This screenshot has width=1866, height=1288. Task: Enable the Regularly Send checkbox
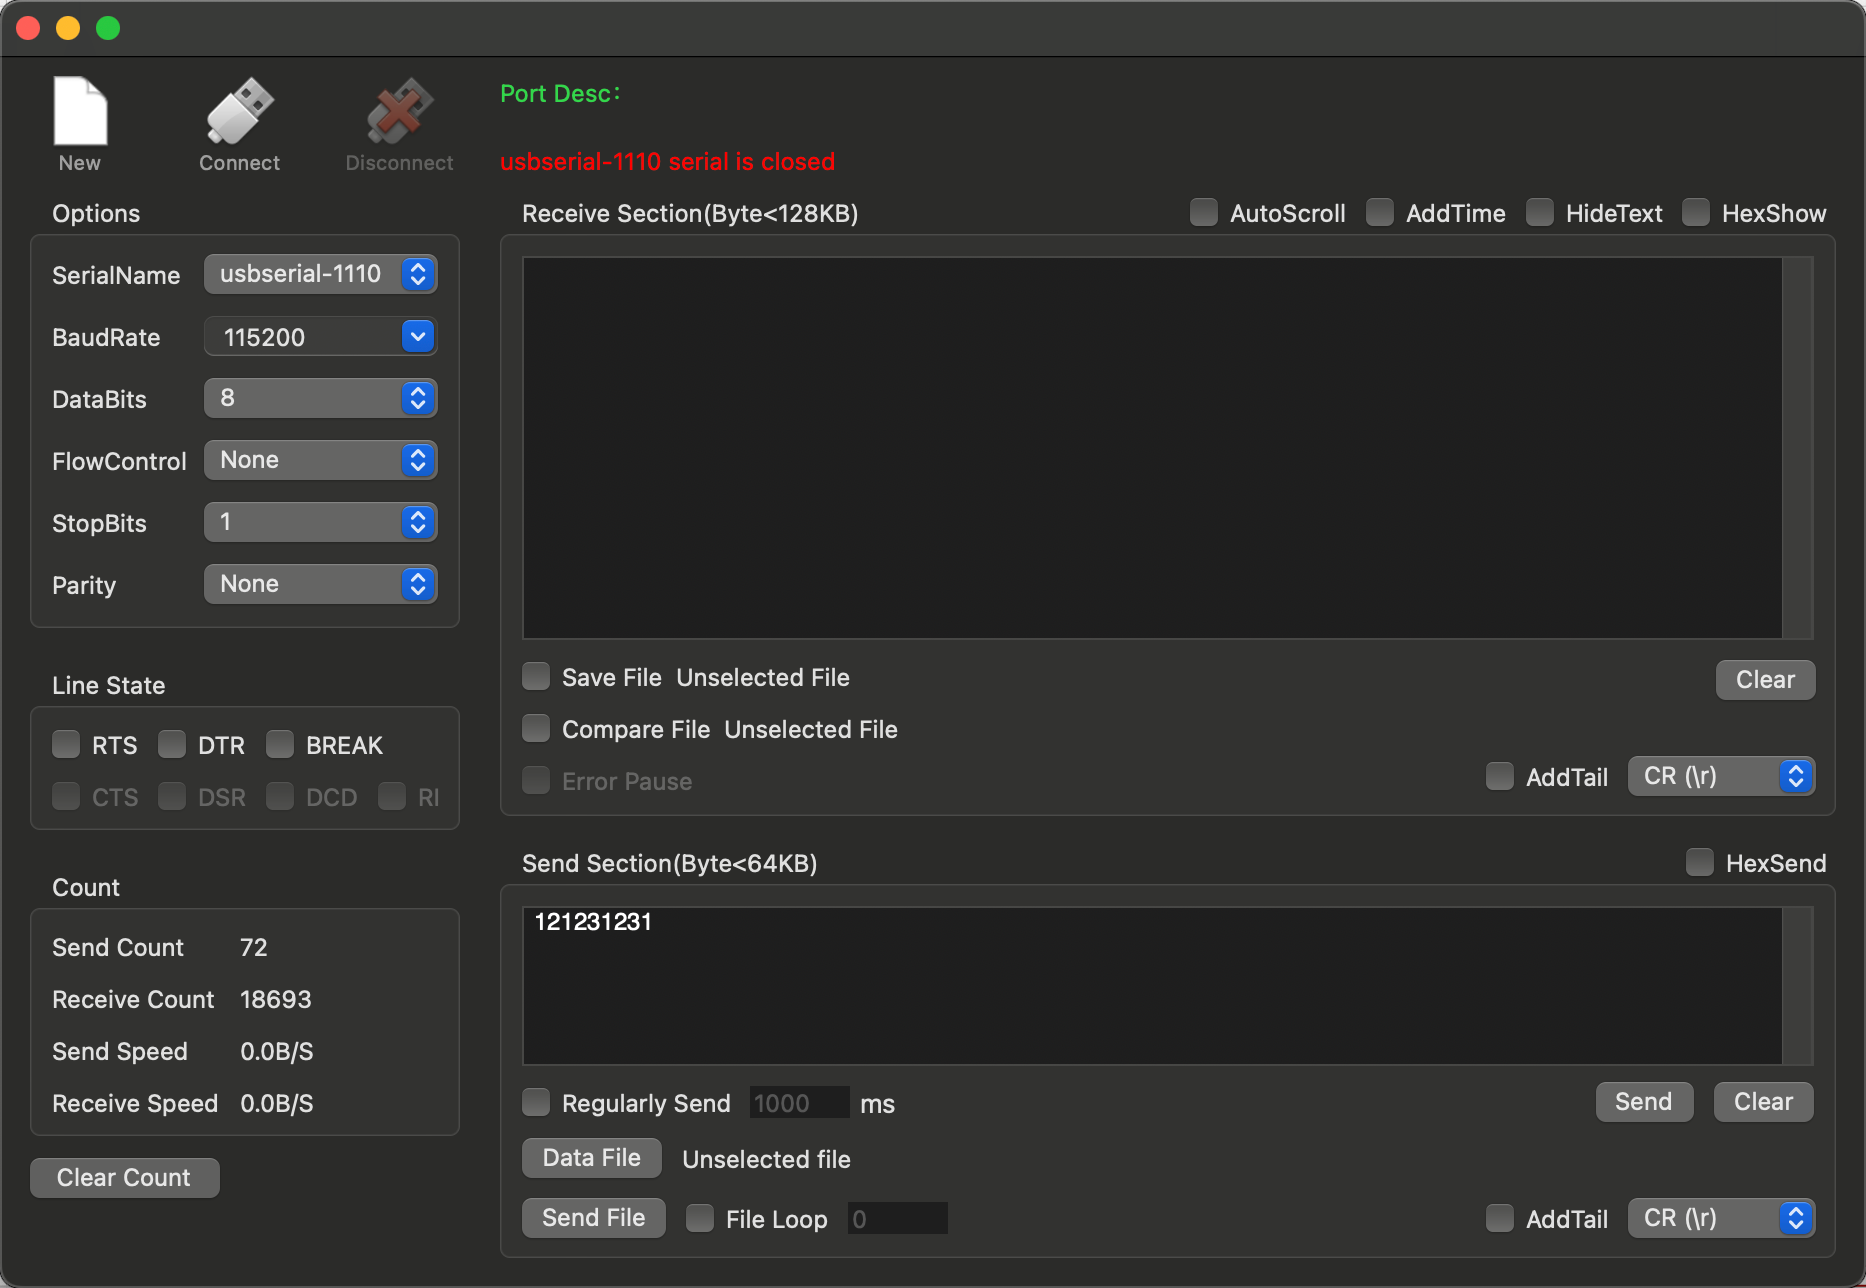[x=536, y=1102]
